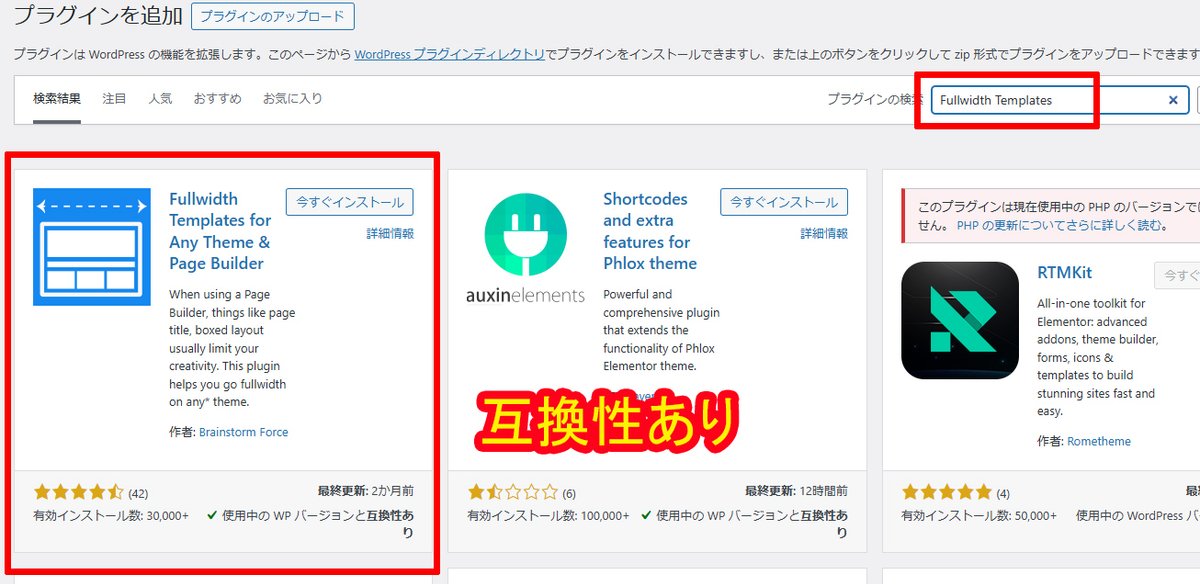1200x584 pixels.
Task: Open the お気に入り tab
Action: tap(292, 99)
